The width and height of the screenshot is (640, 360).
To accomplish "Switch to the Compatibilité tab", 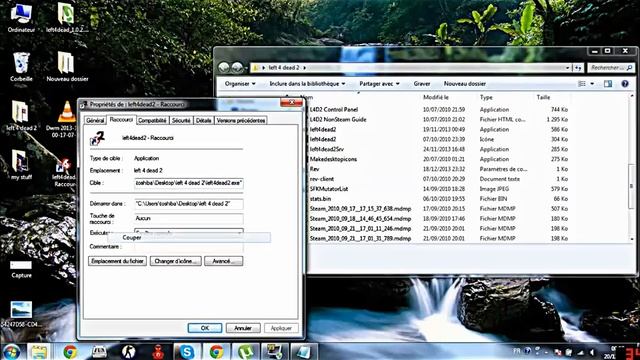I will (x=152, y=120).
